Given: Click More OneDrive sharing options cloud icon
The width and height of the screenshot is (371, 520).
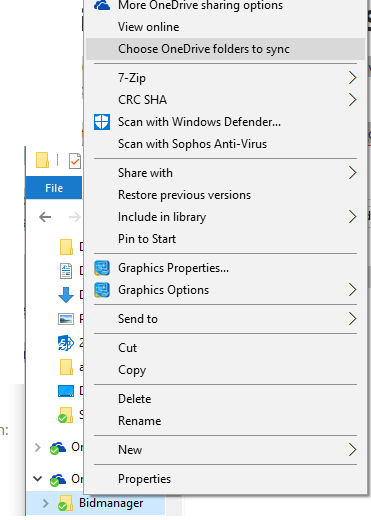Looking at the screenshot, I should point(102,5).
